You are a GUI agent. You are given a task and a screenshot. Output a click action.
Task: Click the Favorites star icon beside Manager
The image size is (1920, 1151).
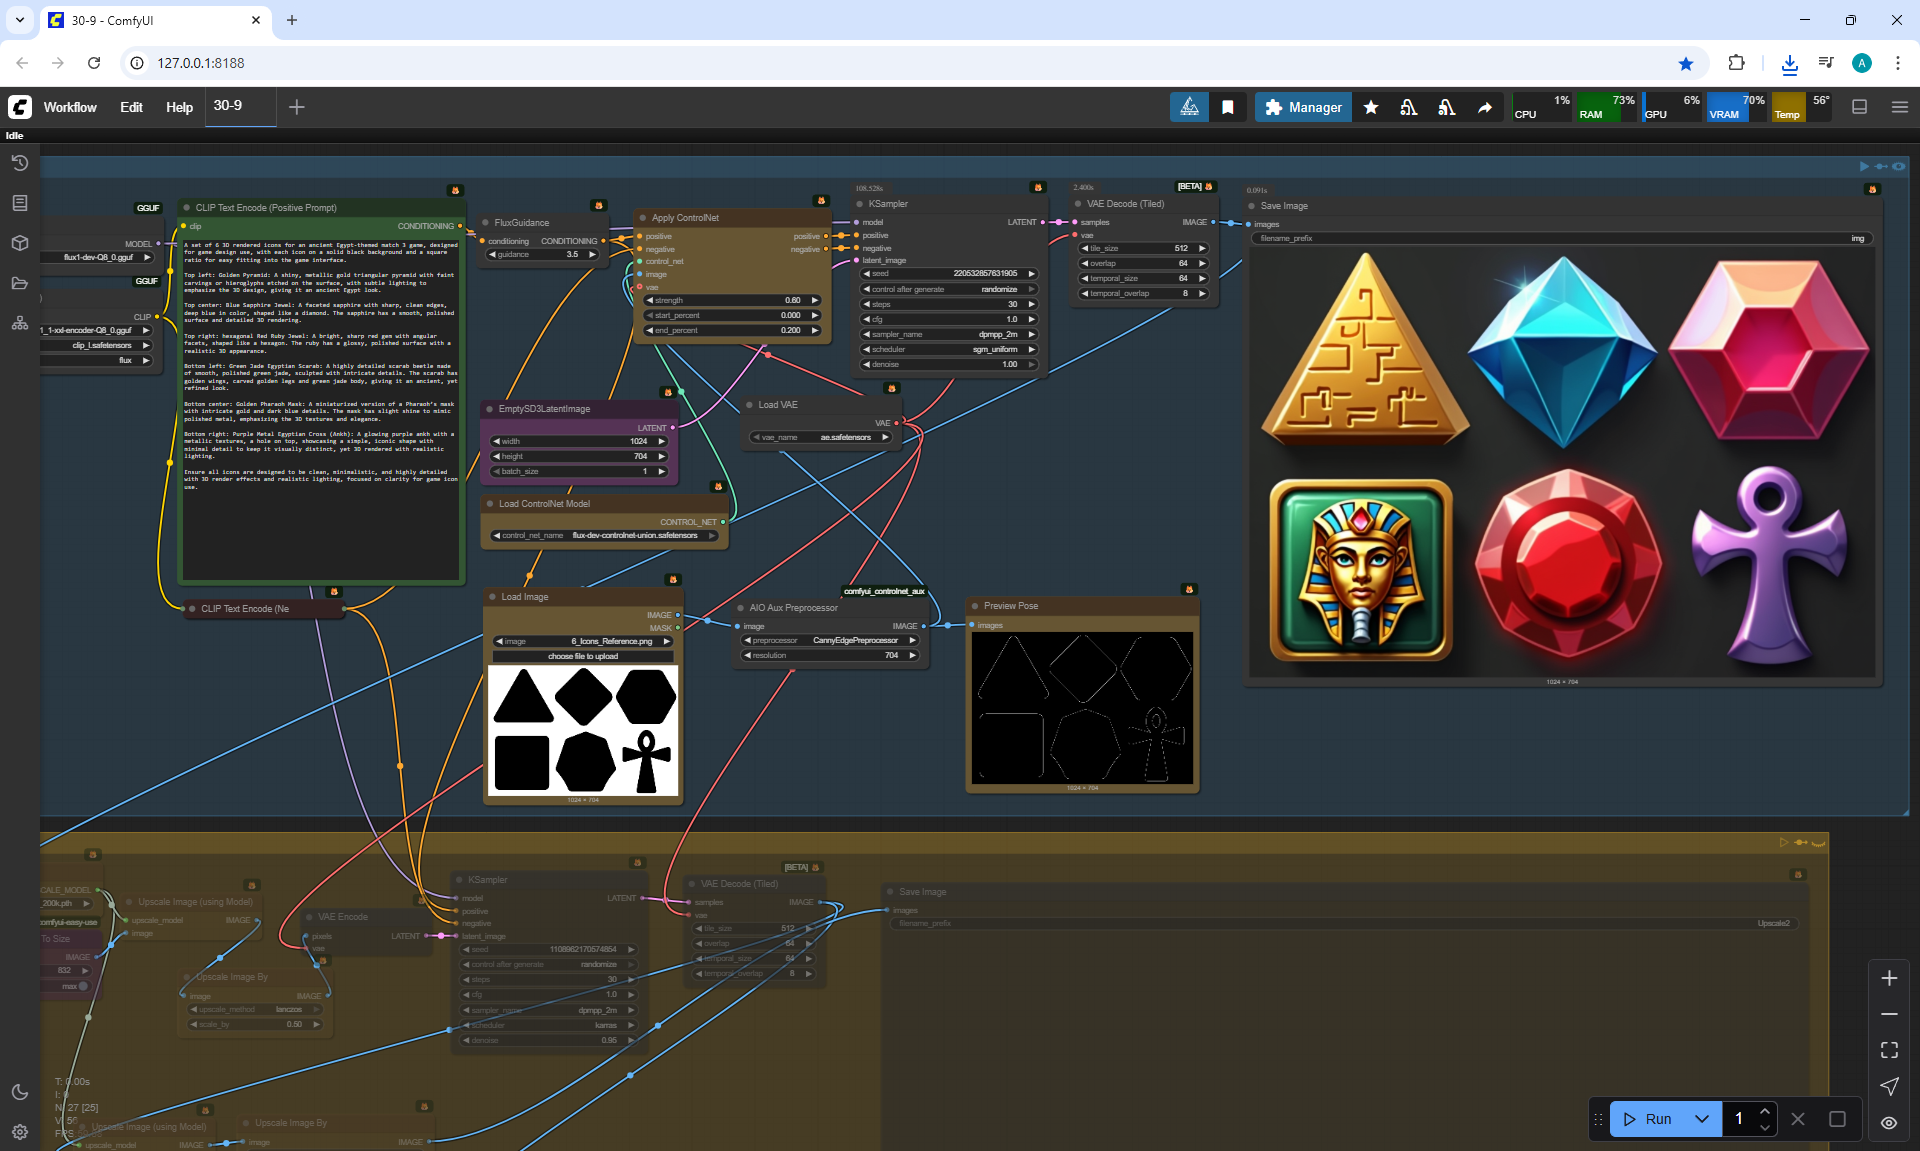pos(1371,107)
